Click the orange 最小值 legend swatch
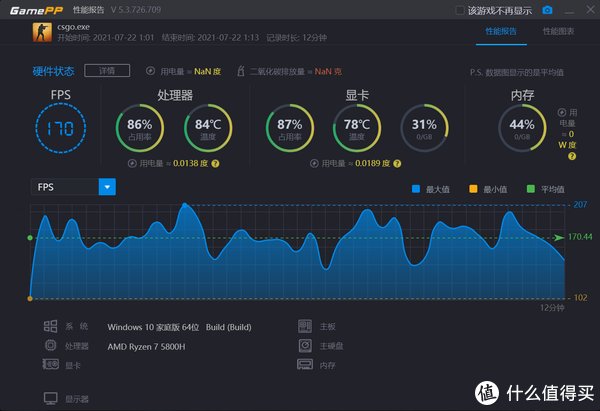The height and width of the screenshot is (411, 600). click(473, 189)
